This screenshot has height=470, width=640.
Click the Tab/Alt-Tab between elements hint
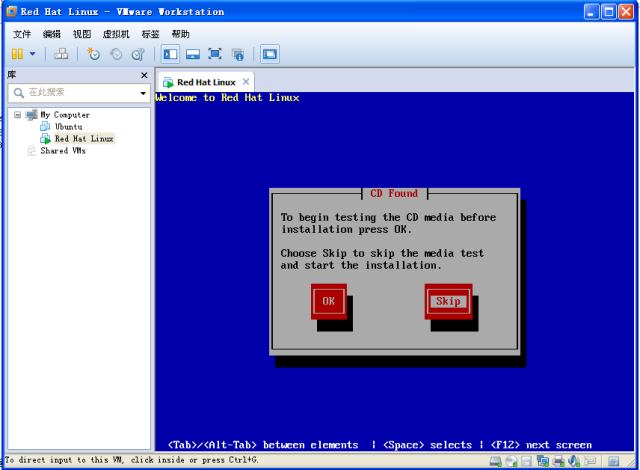pos(263,445)
